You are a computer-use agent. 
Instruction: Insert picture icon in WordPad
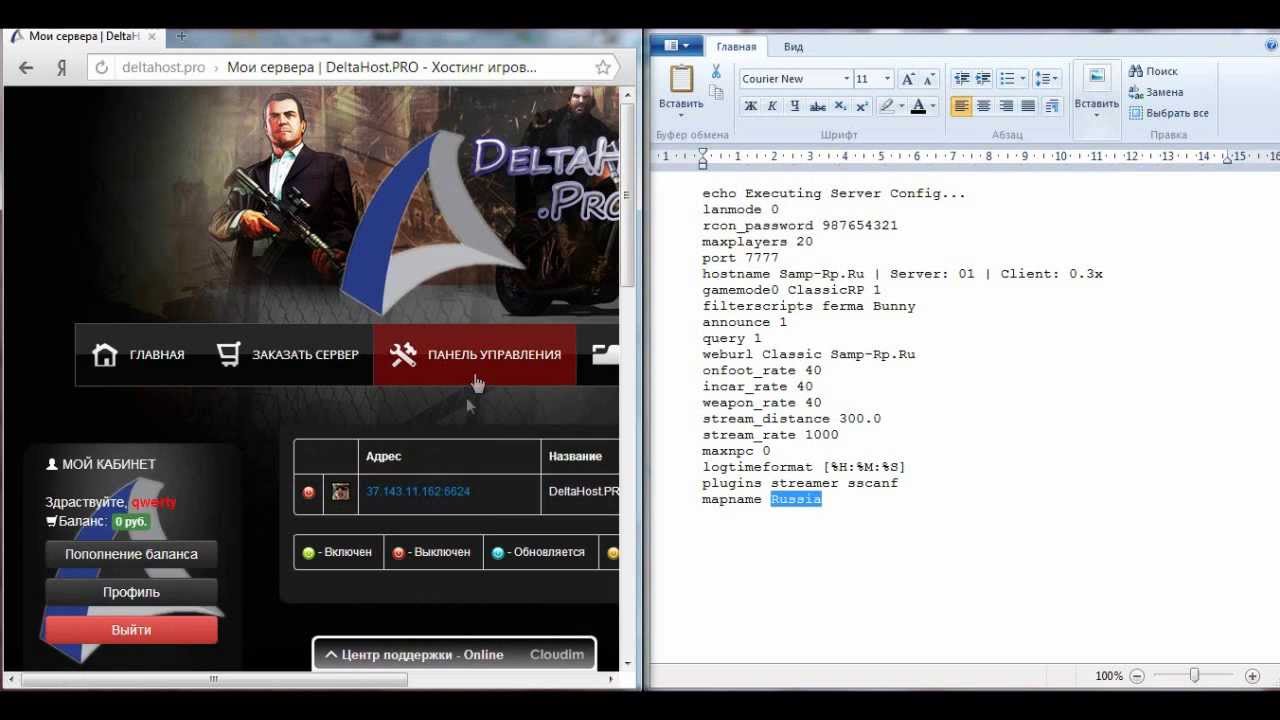pyautogui.click(x=1097, y=78)
